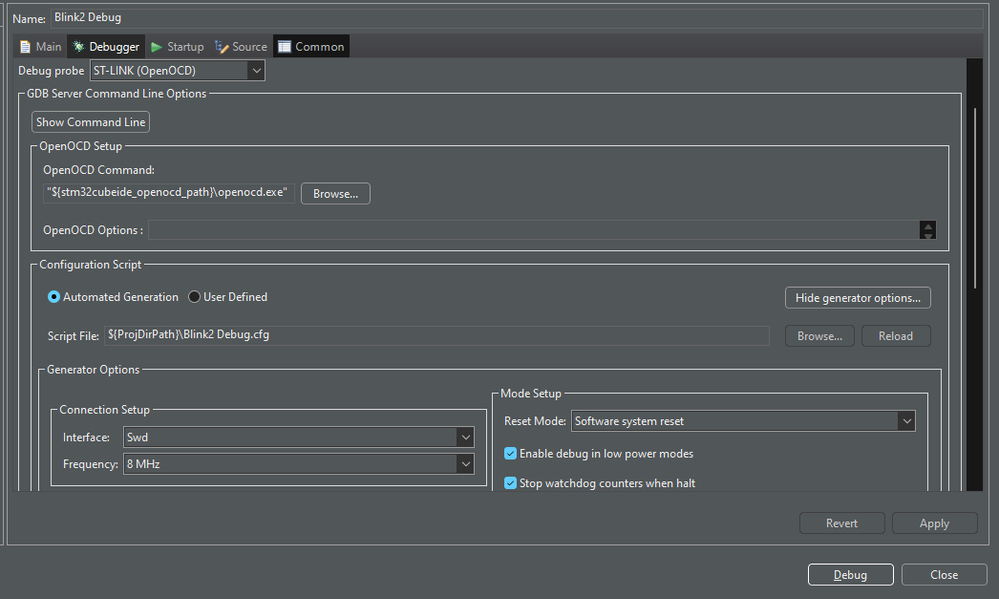Open the Frequency dropdown showing 8 MHz
This screenshot has height=599, width=999.
298,464
